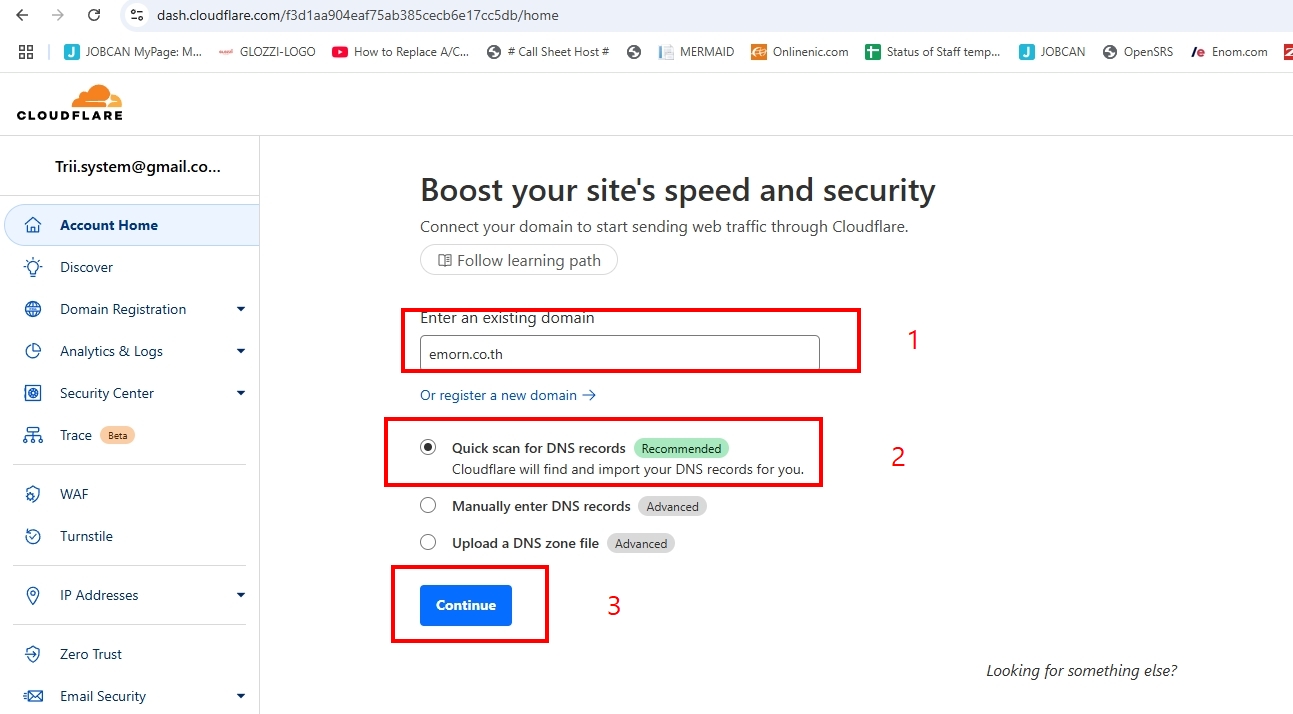Open Zero Trust sidebar item

pyautogui.click(x=130, y=654)
